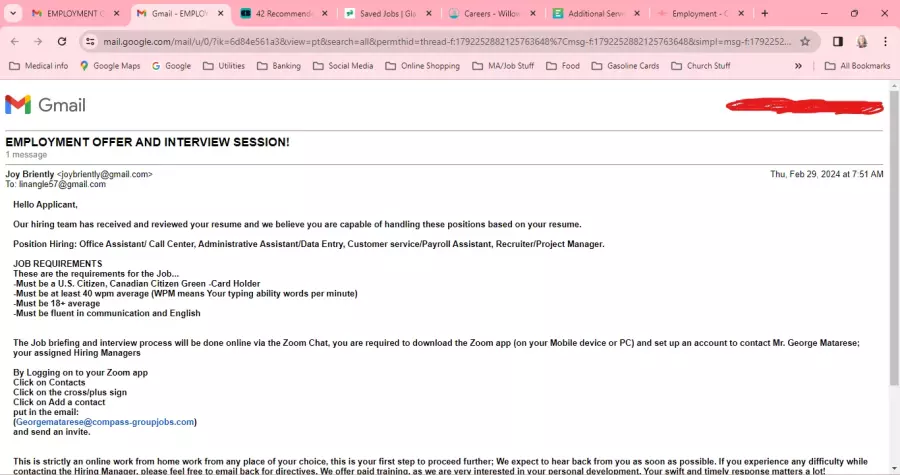Click the address bar URL field
The height and width of the screenshot is (475, 900).
(x=447, y=41)
